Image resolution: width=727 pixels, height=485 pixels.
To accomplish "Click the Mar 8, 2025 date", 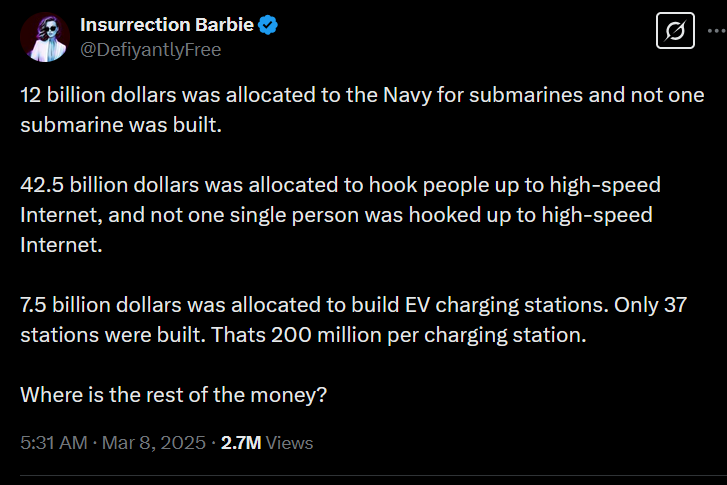I will pos(154,442).
